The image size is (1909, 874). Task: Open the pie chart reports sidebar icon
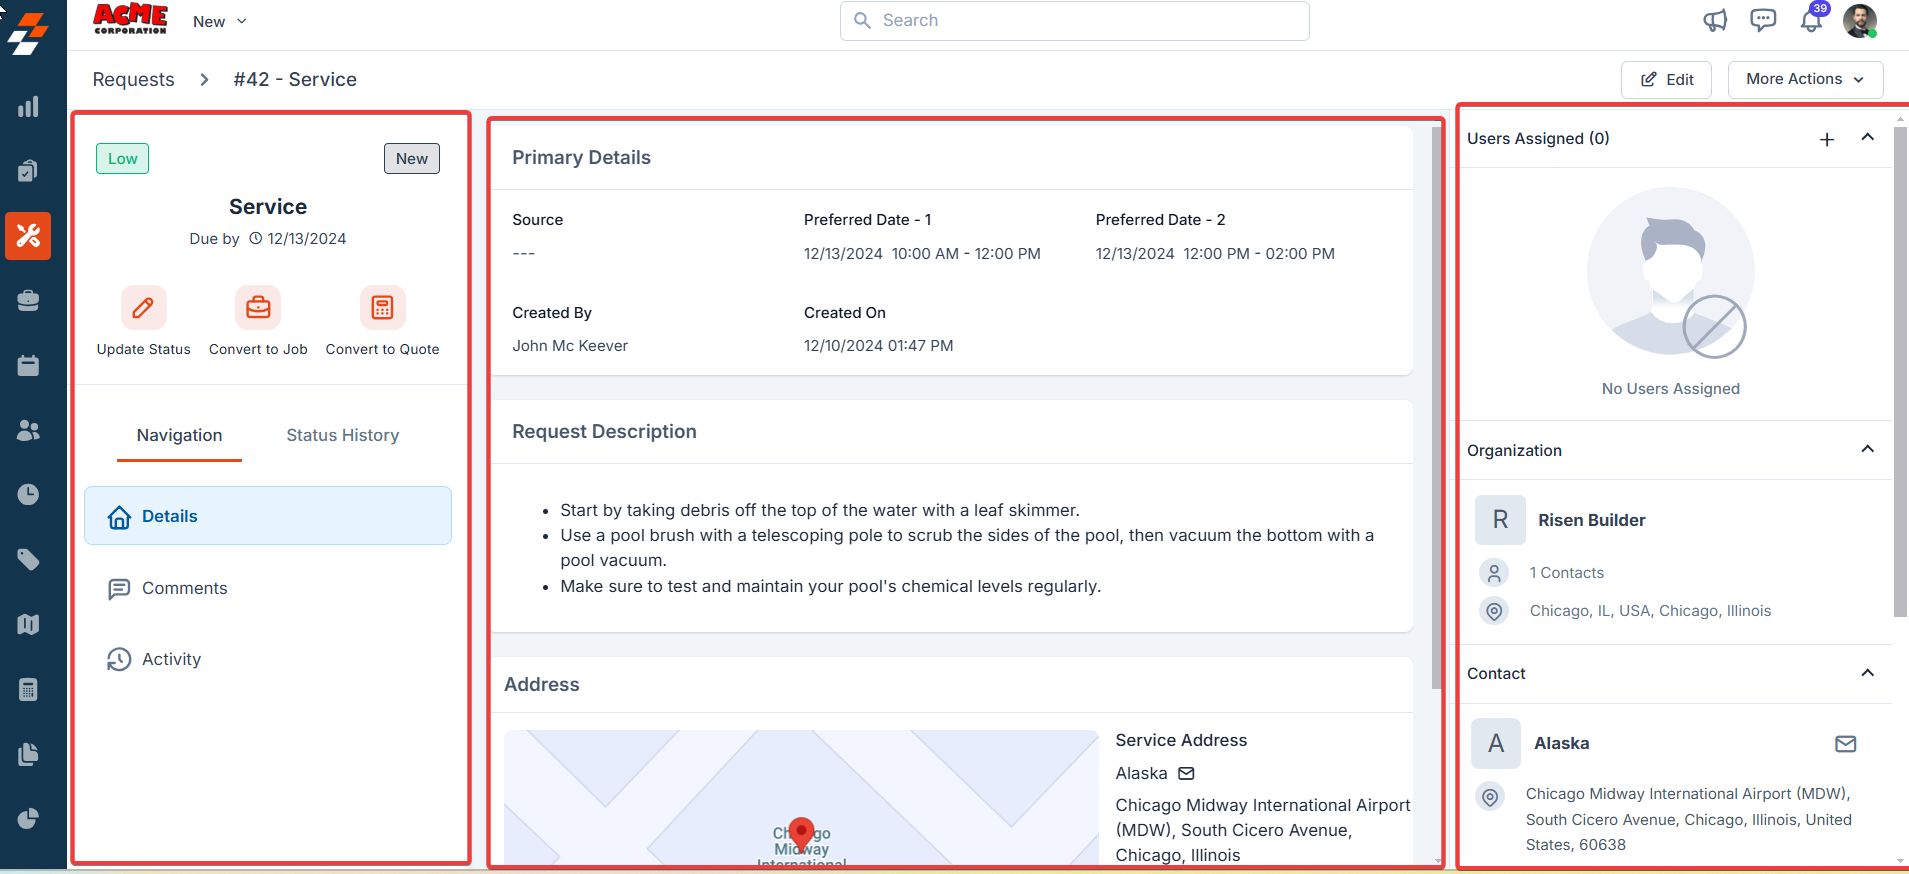(x=28, y=818)
